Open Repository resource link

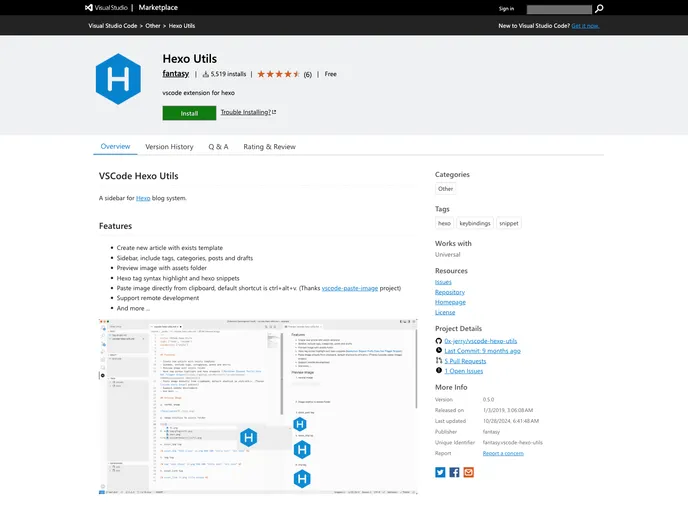coord(450,292)
